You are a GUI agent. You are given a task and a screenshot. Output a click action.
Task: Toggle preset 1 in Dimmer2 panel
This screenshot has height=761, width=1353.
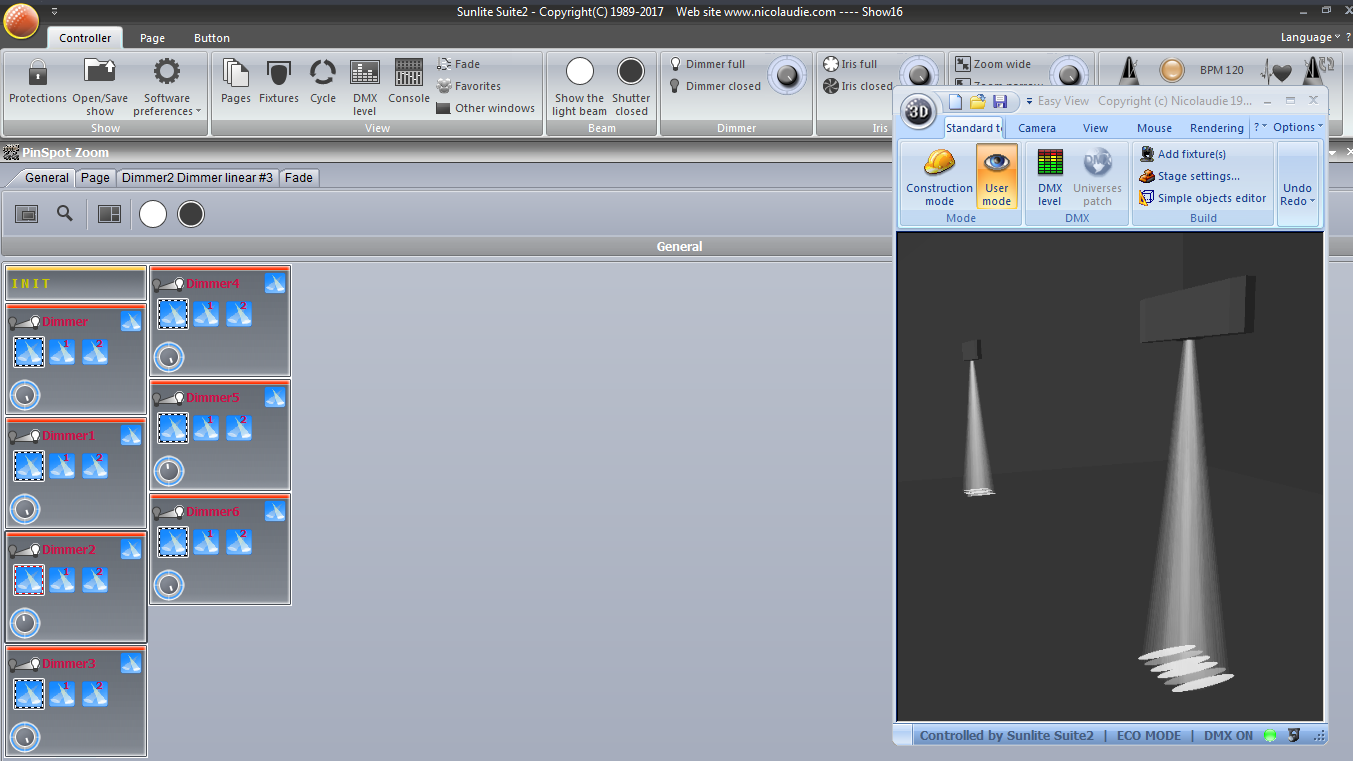click(x=63, y=579)
